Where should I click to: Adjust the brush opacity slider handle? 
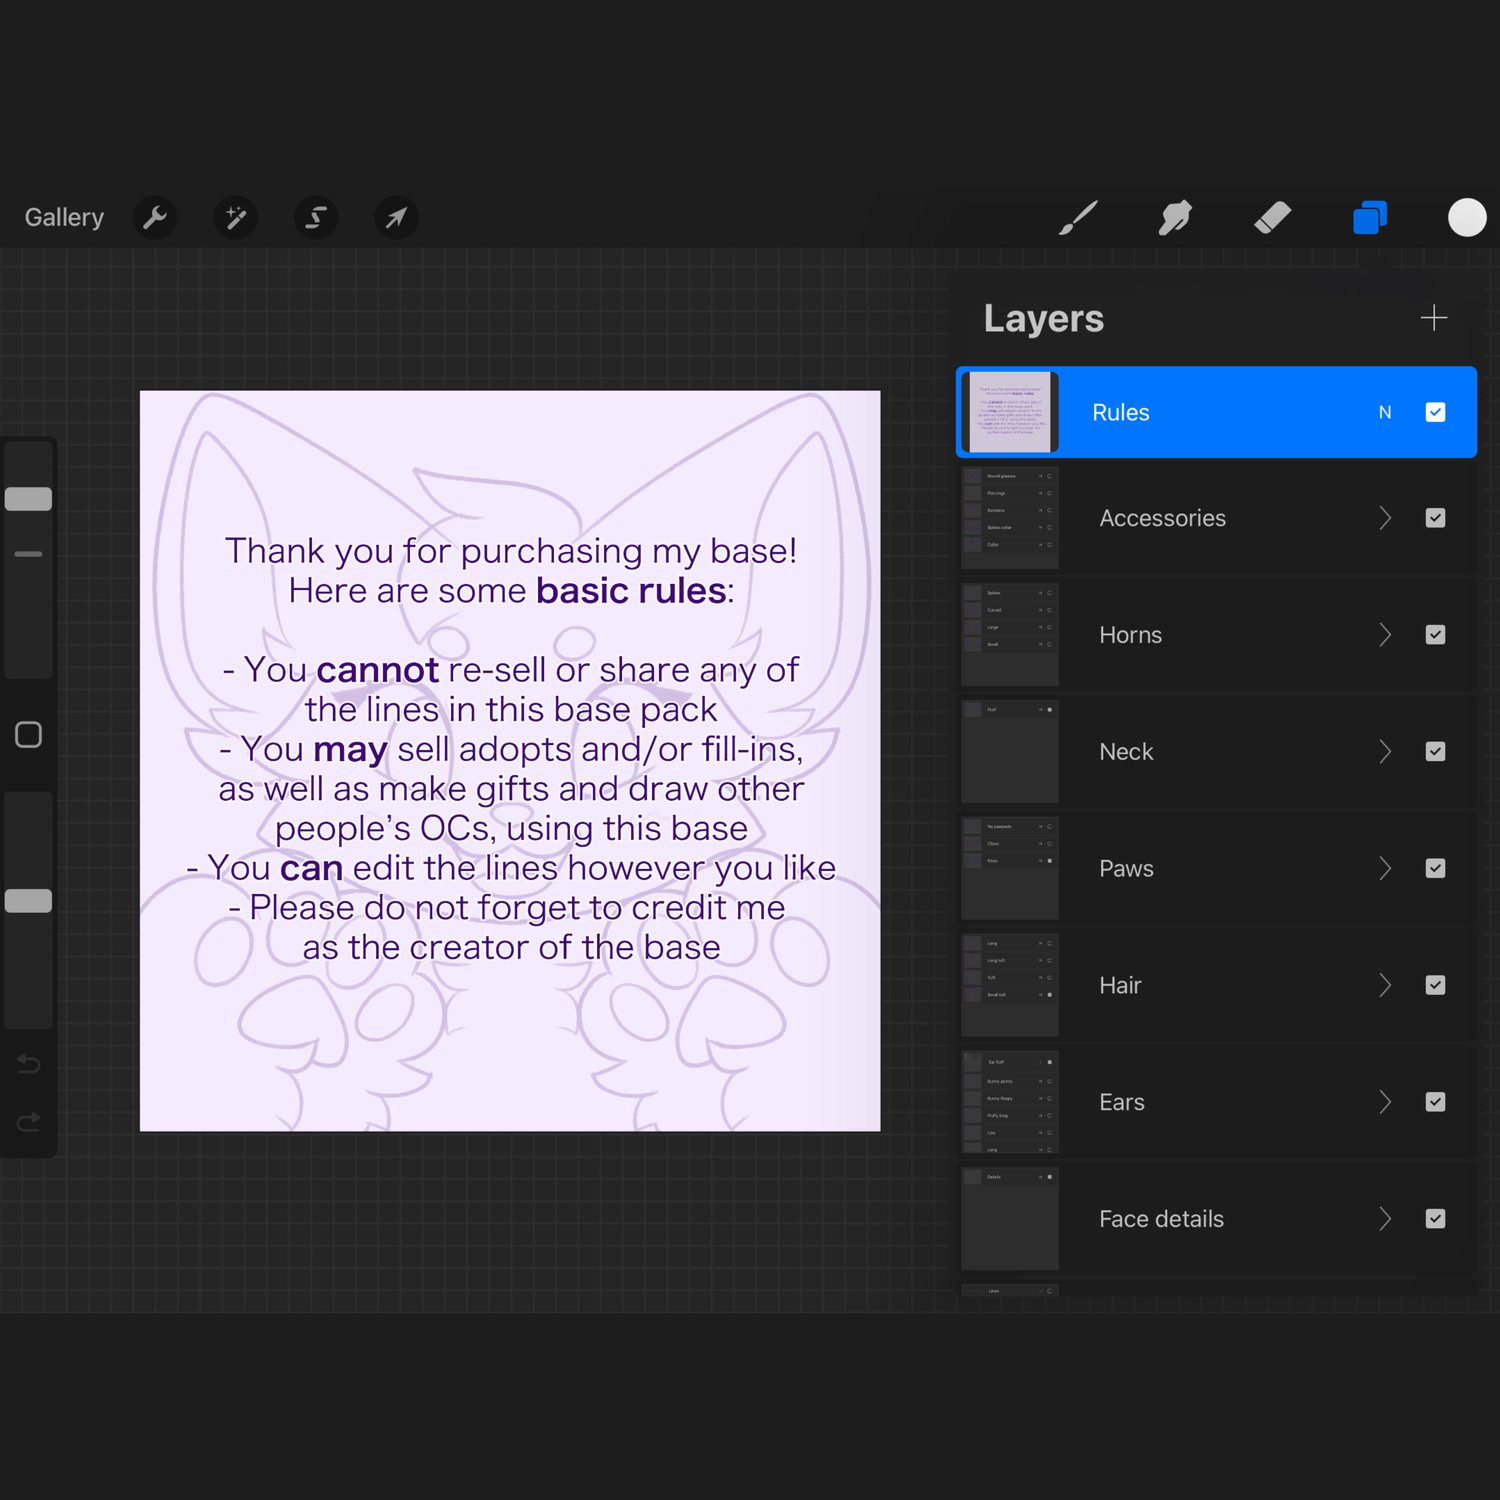pyautogui.click(x=29, y=901)
